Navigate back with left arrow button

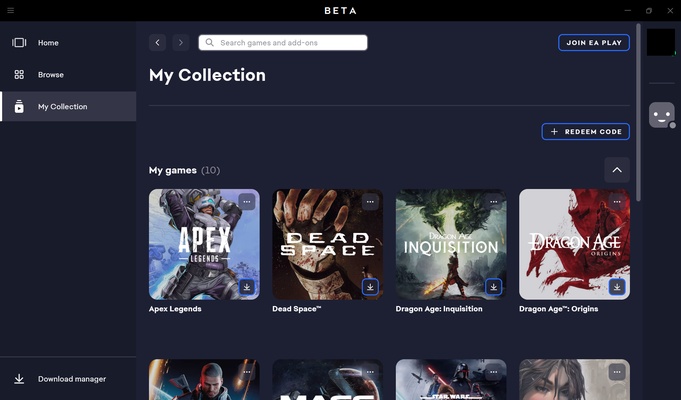157,43
